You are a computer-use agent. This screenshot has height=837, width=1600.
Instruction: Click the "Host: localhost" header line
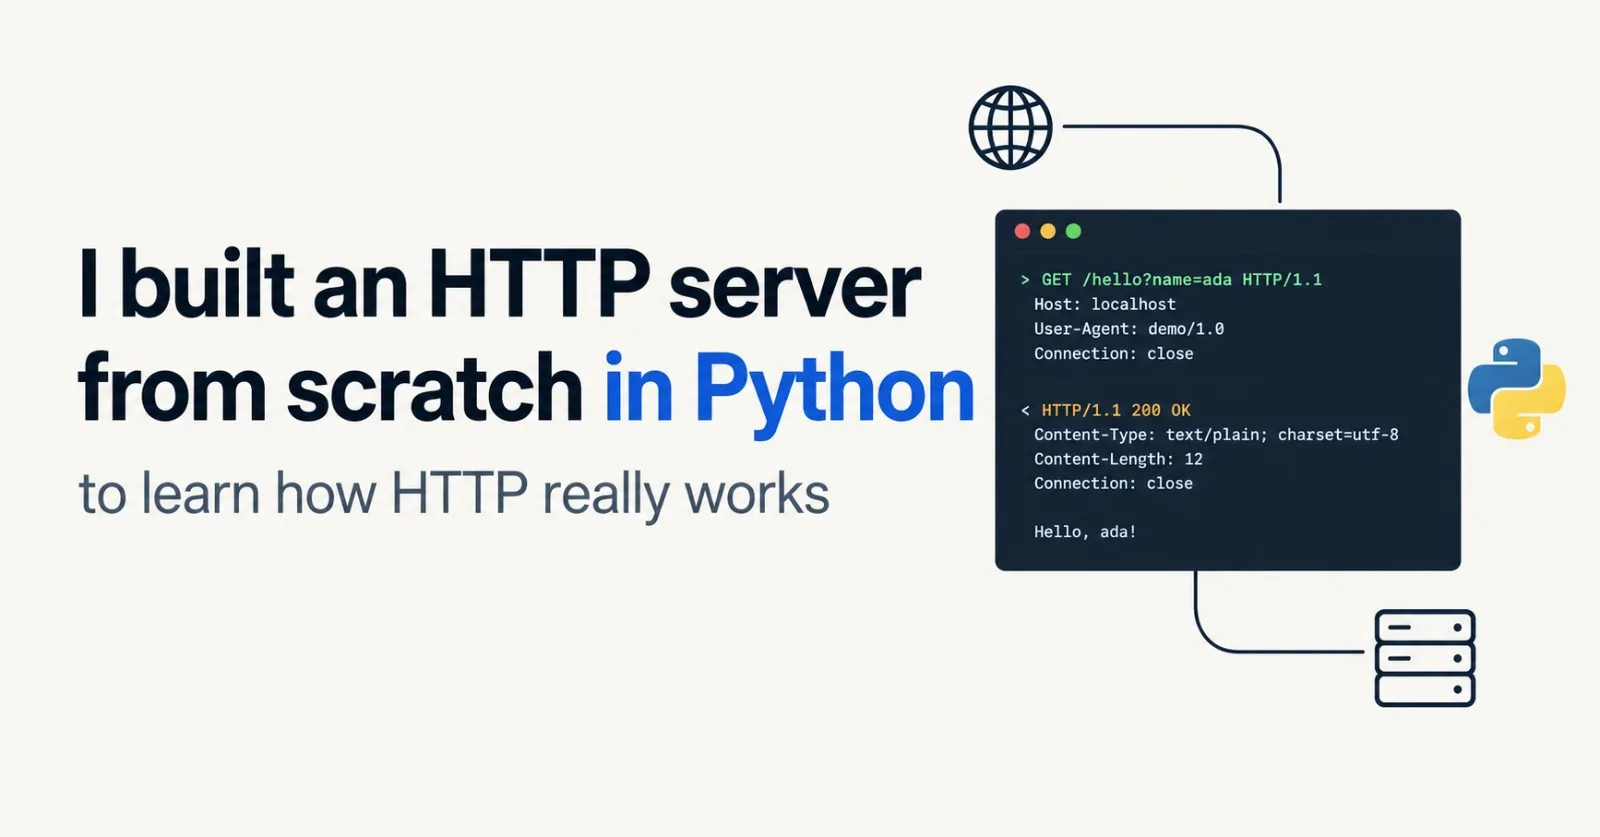1105,304
